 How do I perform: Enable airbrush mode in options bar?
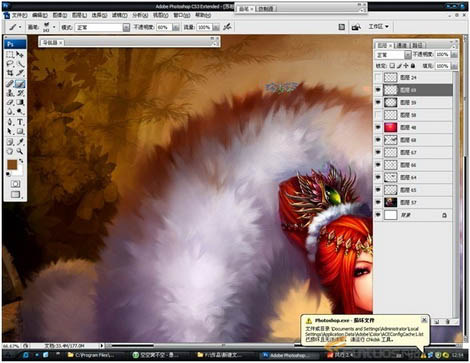pyautogui.click(x=227, y=27)
